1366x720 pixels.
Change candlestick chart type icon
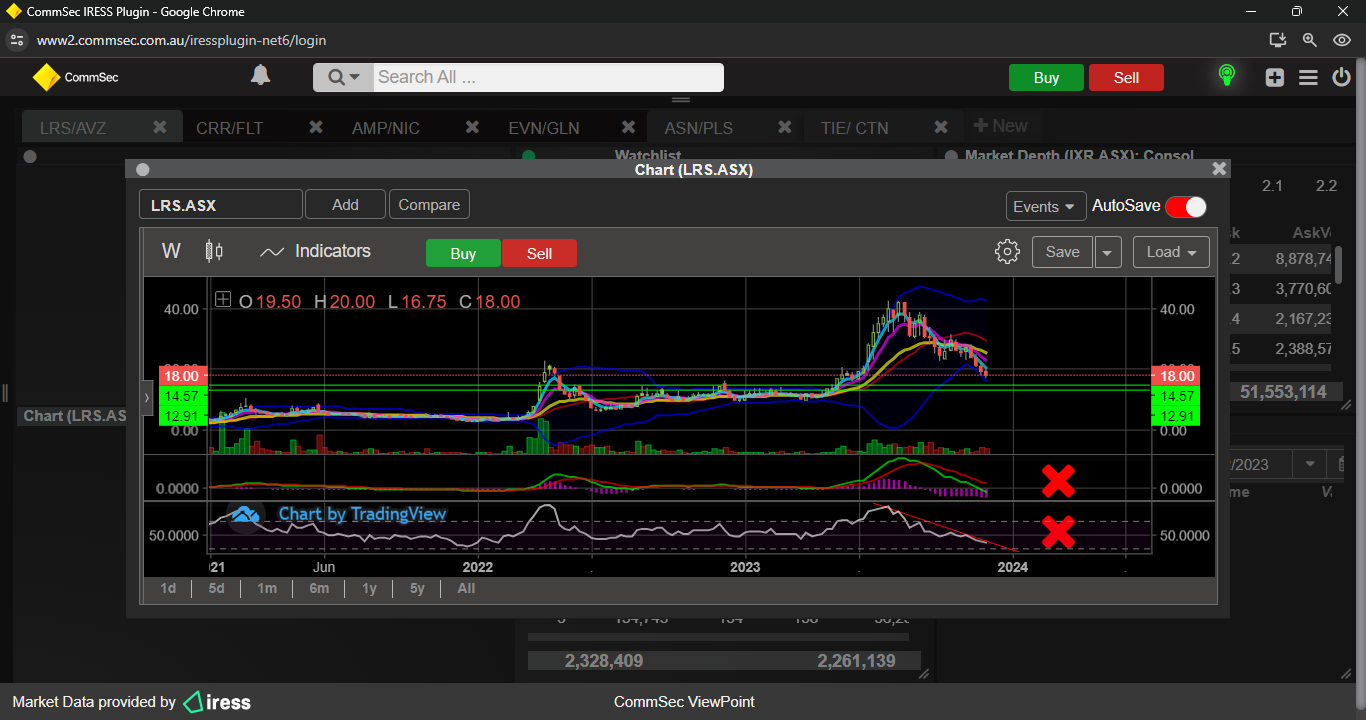click(214, 251)
